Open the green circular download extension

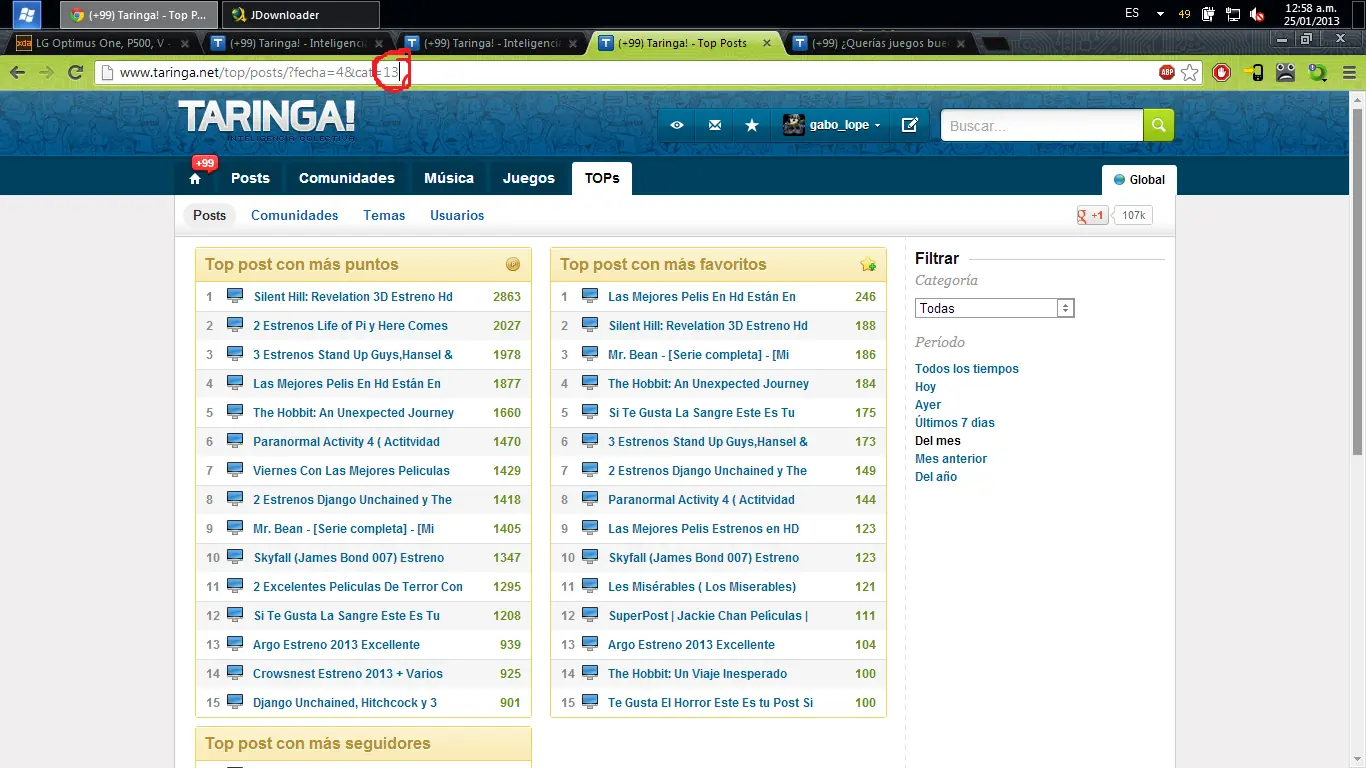(1318, 72)
